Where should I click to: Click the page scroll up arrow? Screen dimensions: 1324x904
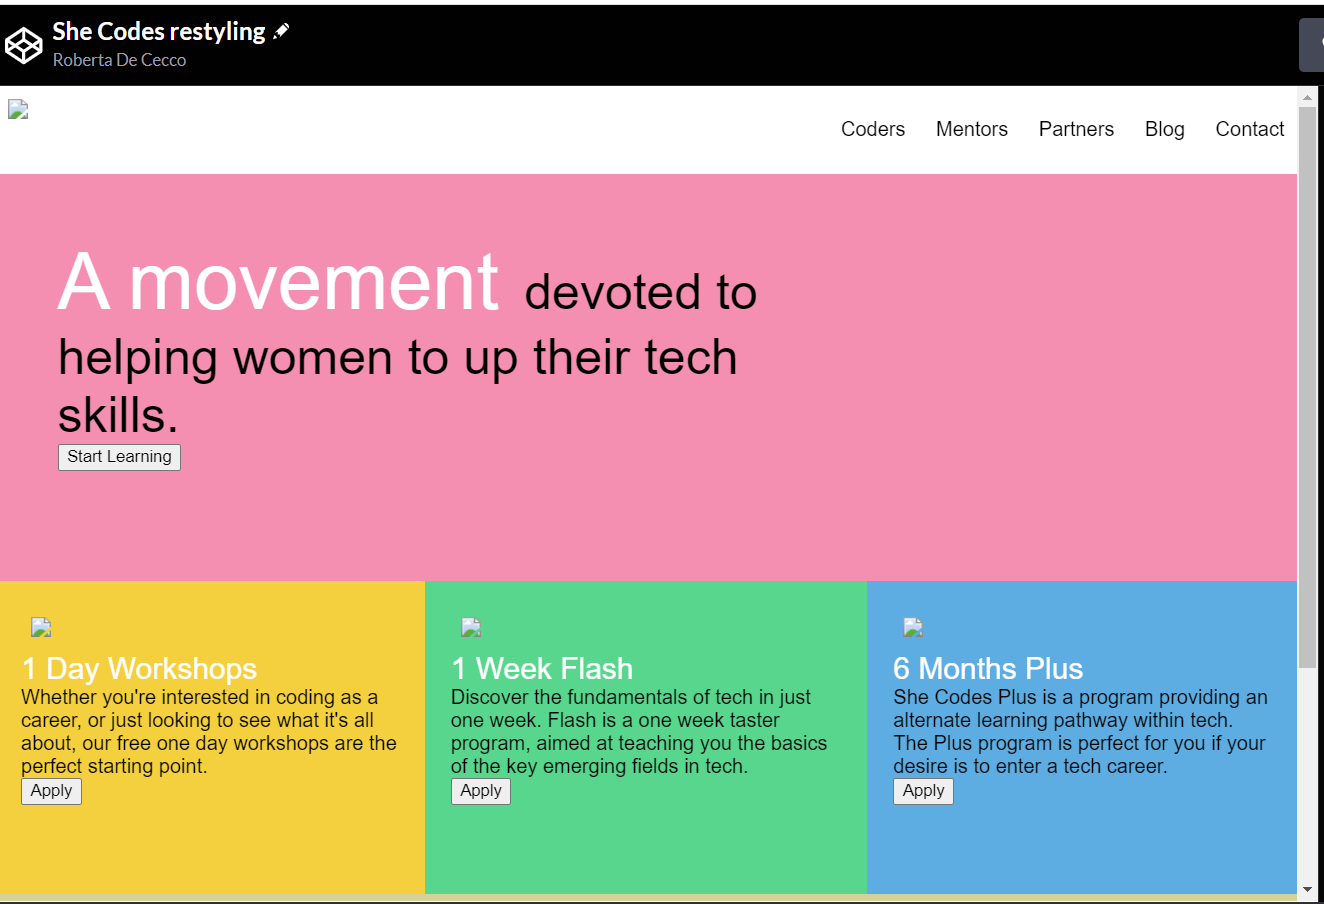pyautogui.click(x=1307, y=98)
